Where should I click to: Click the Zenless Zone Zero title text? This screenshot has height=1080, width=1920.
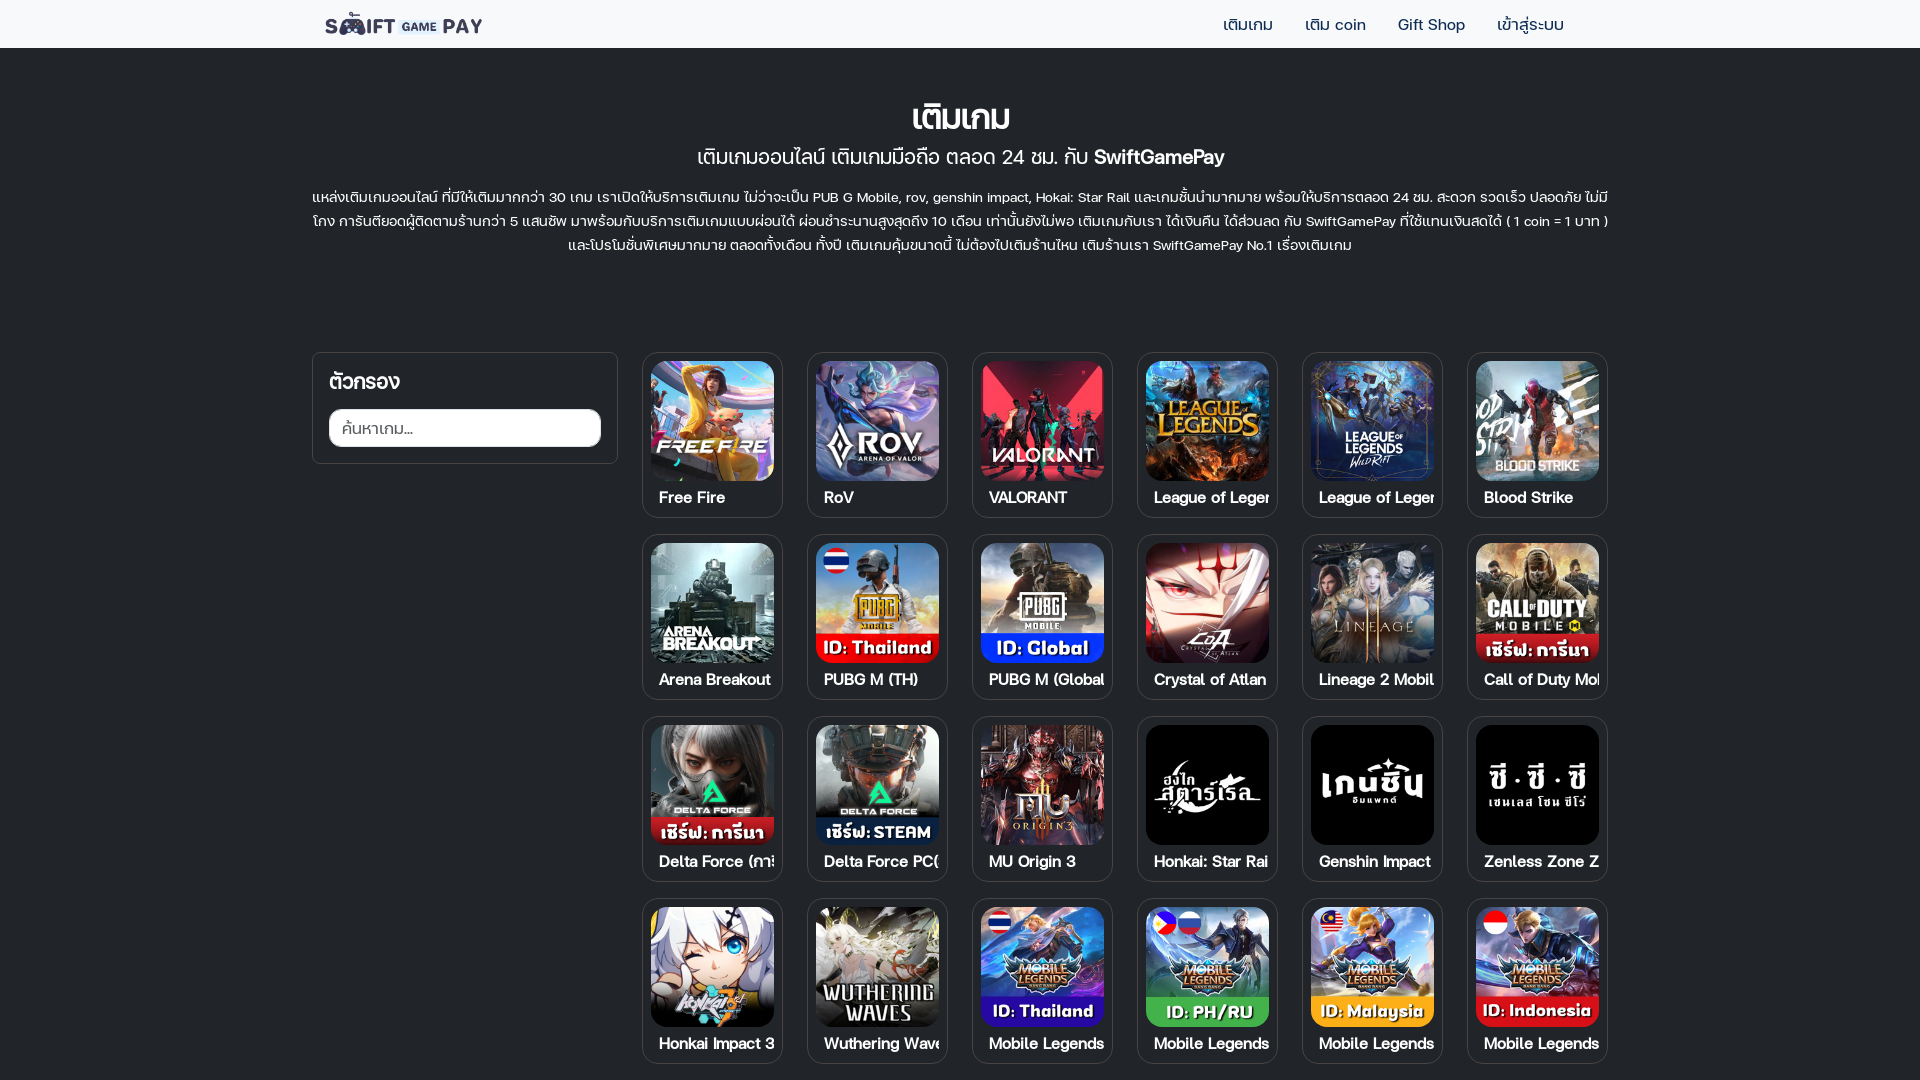[x=1541, y=861]
